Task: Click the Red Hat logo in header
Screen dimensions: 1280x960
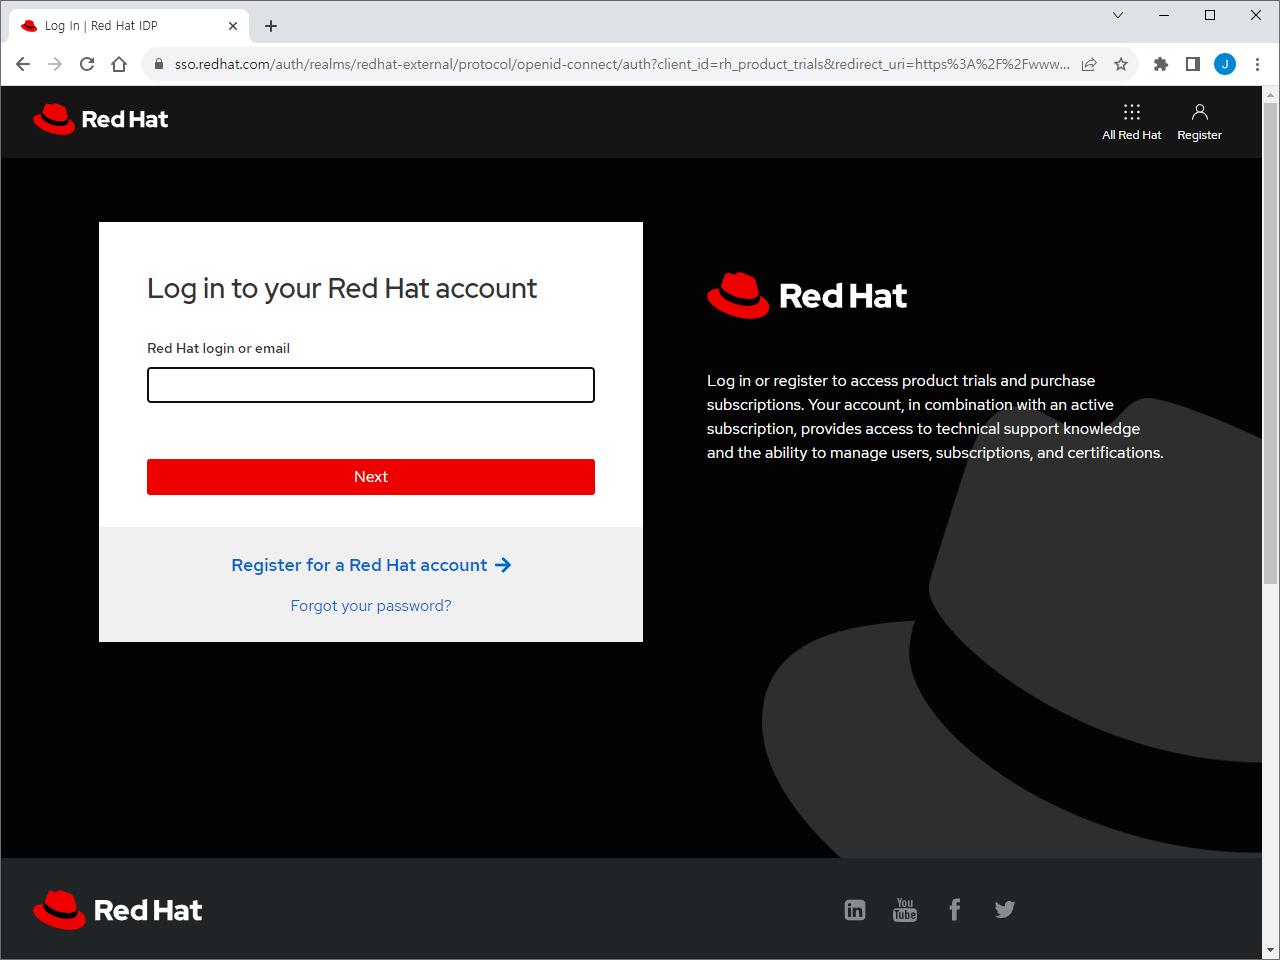Action: tap(100, 119)
